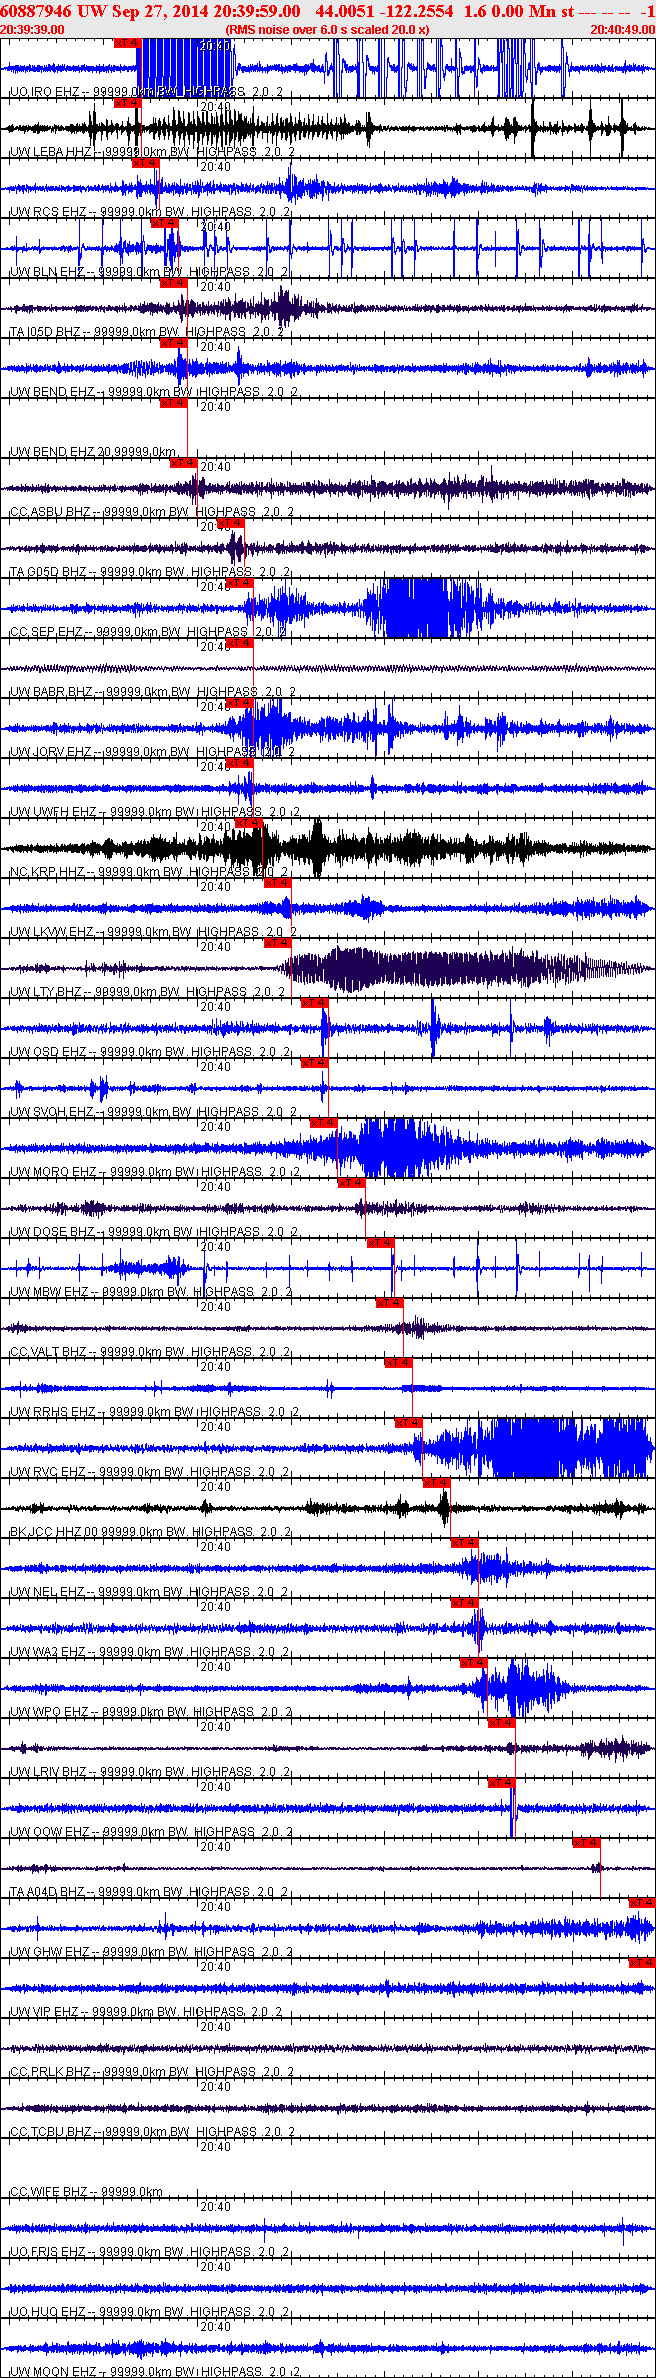Click the red pick marker on BK JCC trace

tap(437, 1483)
